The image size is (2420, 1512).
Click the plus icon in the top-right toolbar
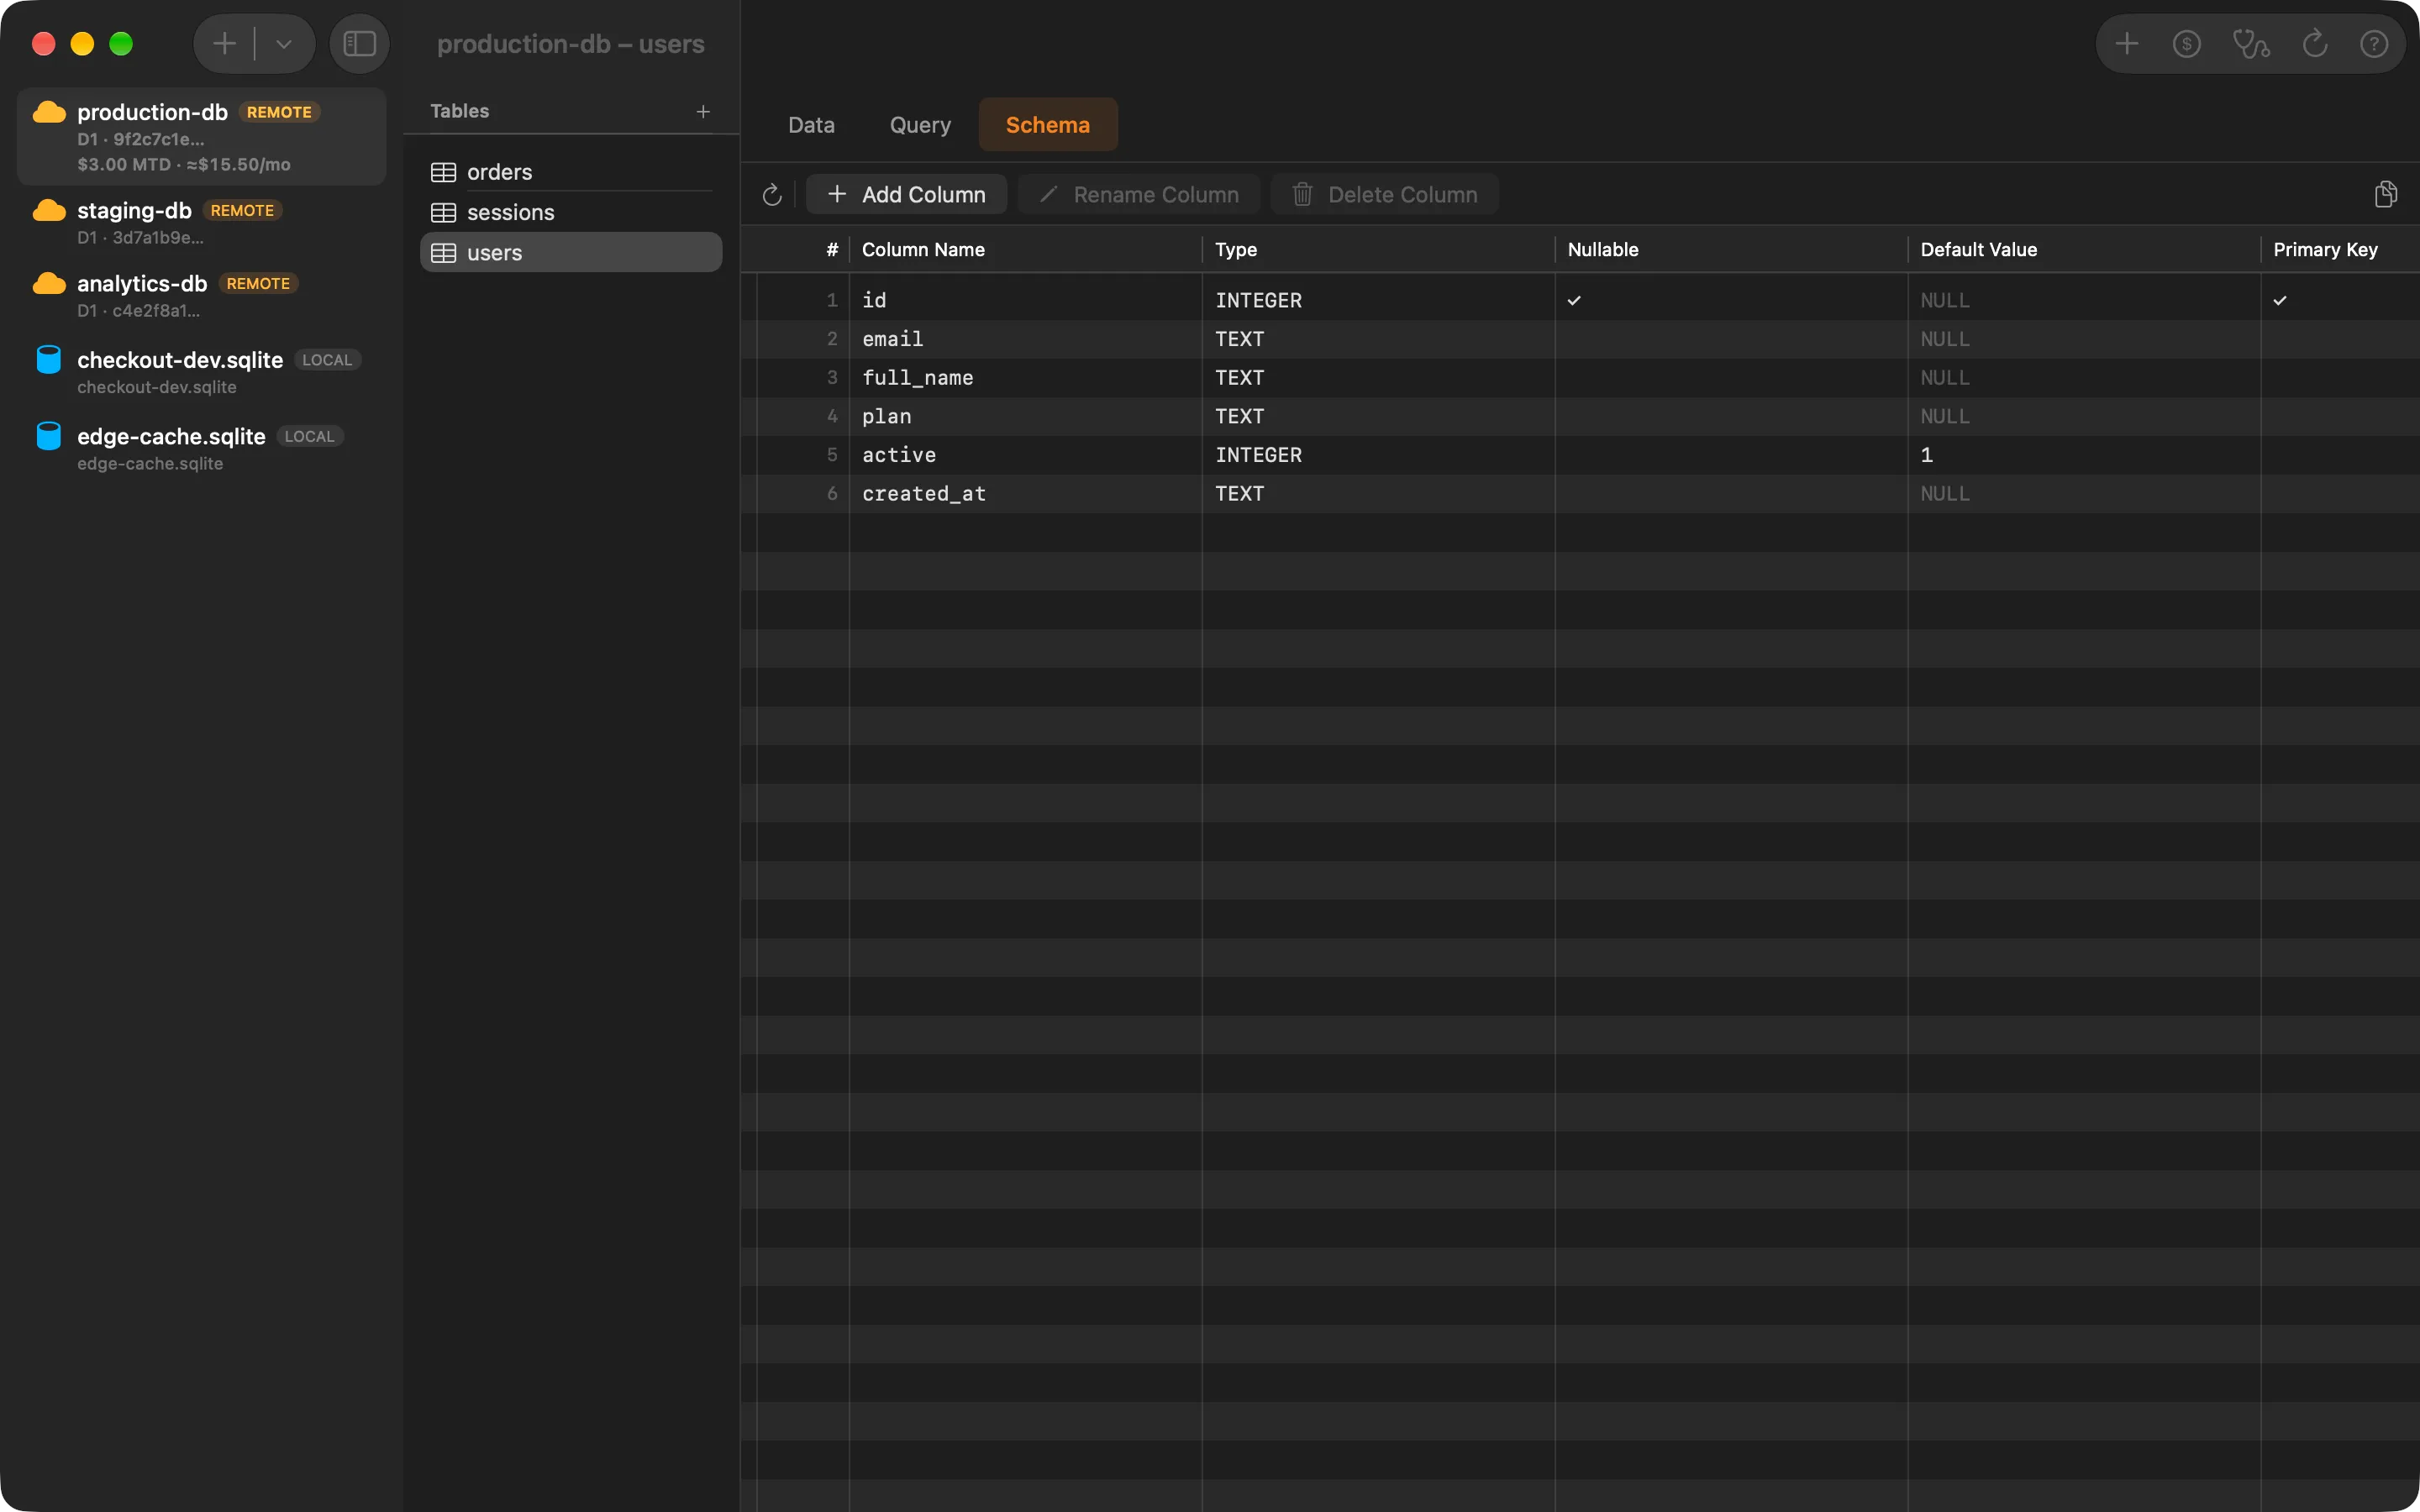point(2127,44)
